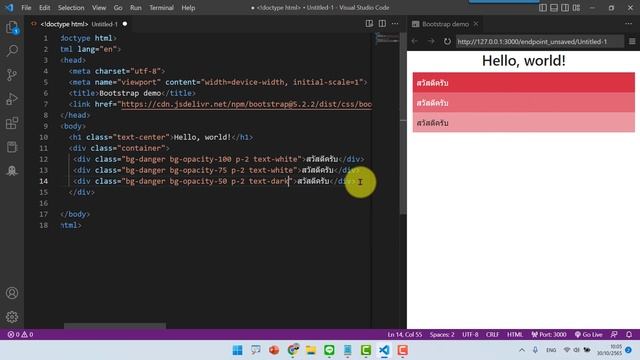
Task: Open the Extensions view
Action: pos(12,123)
